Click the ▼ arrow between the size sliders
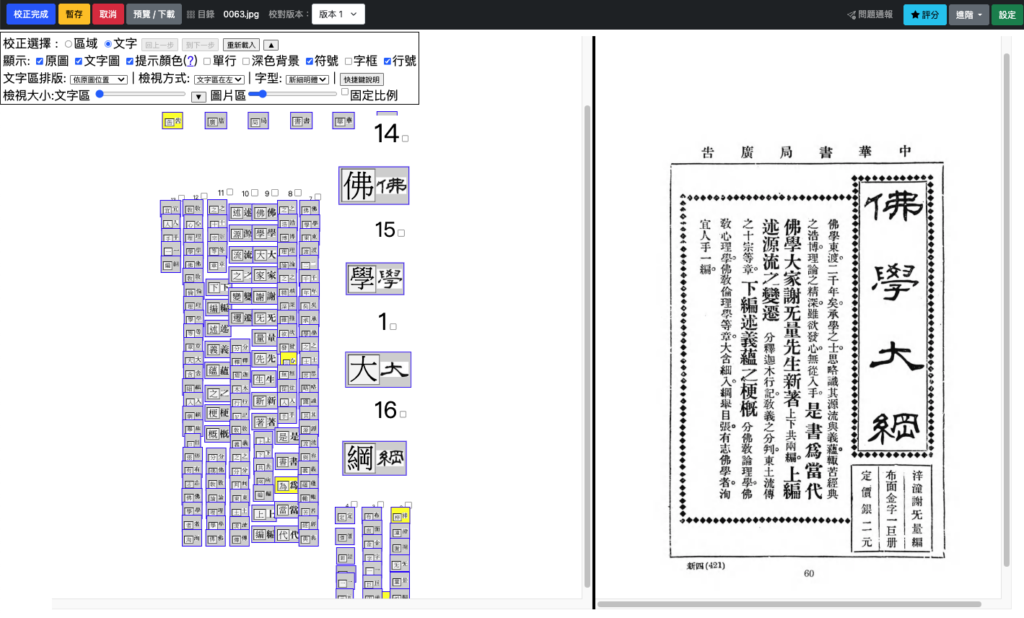This screenshot has width=1024, height=618. (198, 96)
